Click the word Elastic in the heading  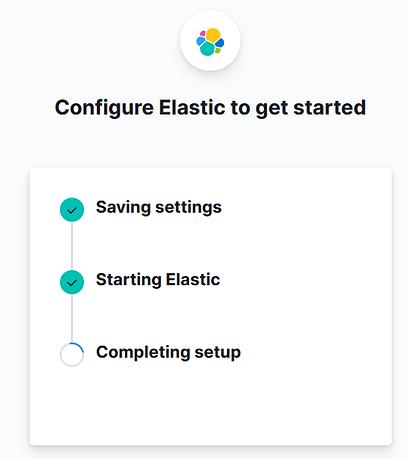tap(192, 108)
